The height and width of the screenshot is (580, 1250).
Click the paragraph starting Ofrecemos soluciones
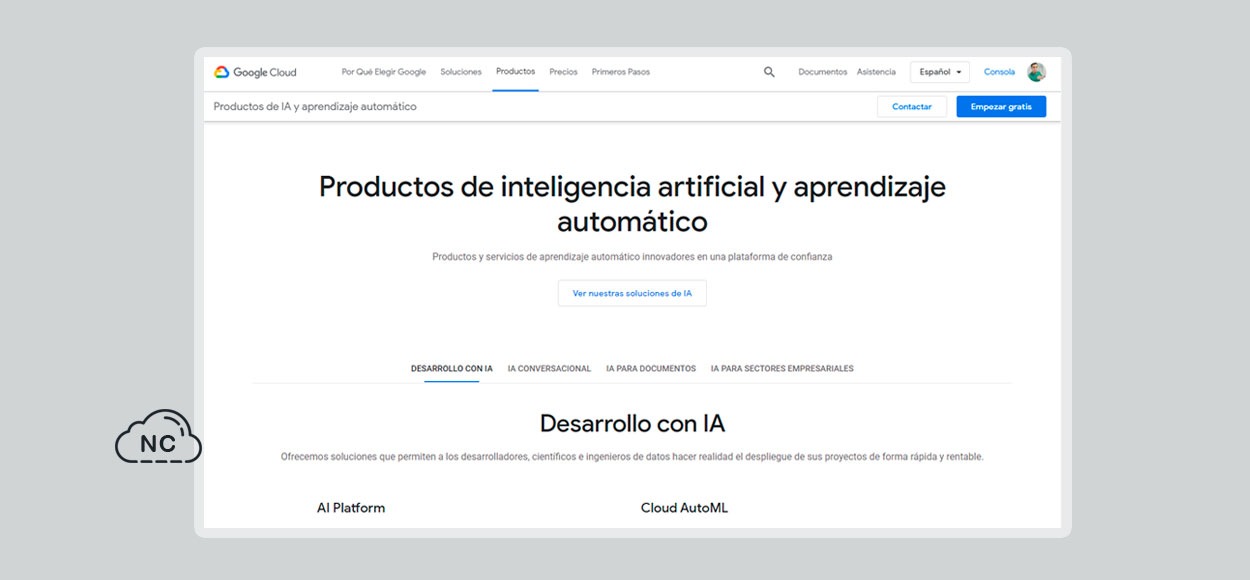(632, 457)
